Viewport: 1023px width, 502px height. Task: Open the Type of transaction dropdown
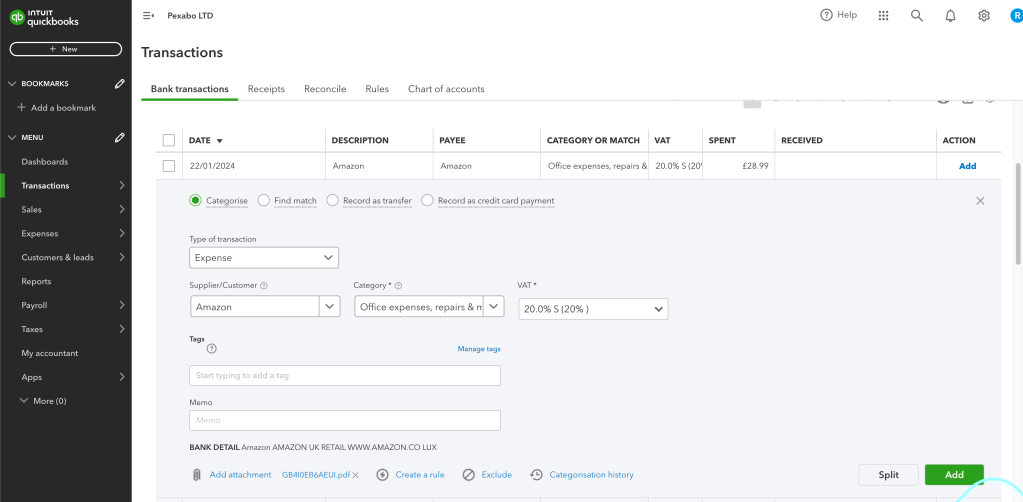coord(264,258)
